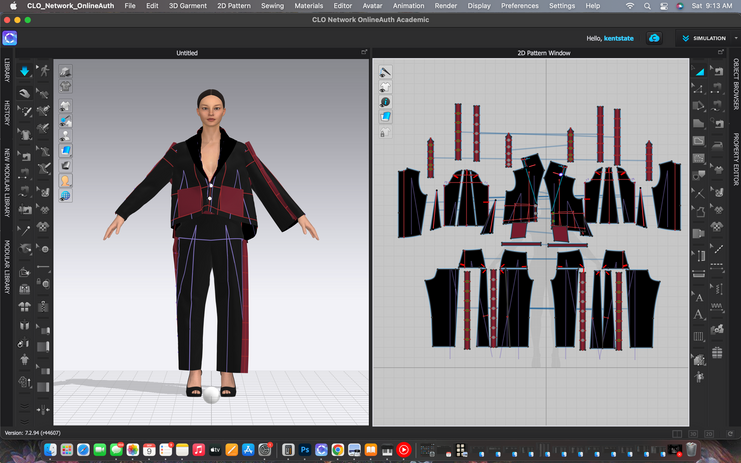Select the avatar walking tool icon
This screenshot has height=463, width=741.
tap(44, 71)
